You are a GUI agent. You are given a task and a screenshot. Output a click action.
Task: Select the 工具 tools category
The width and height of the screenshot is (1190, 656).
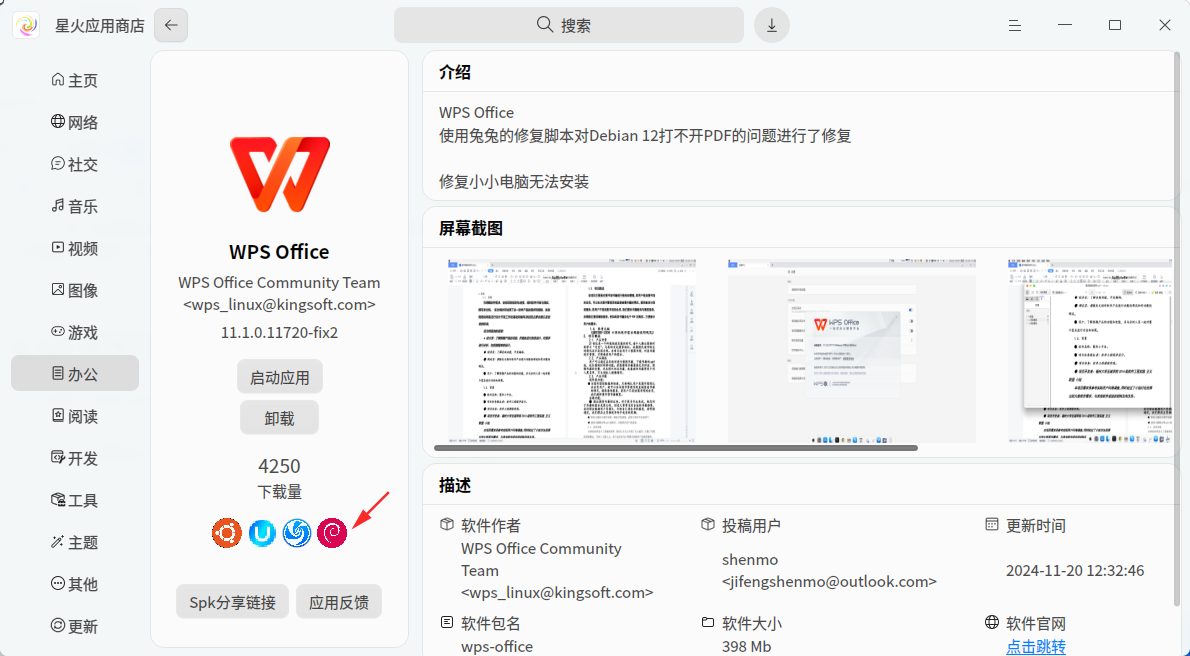[74, 500]
